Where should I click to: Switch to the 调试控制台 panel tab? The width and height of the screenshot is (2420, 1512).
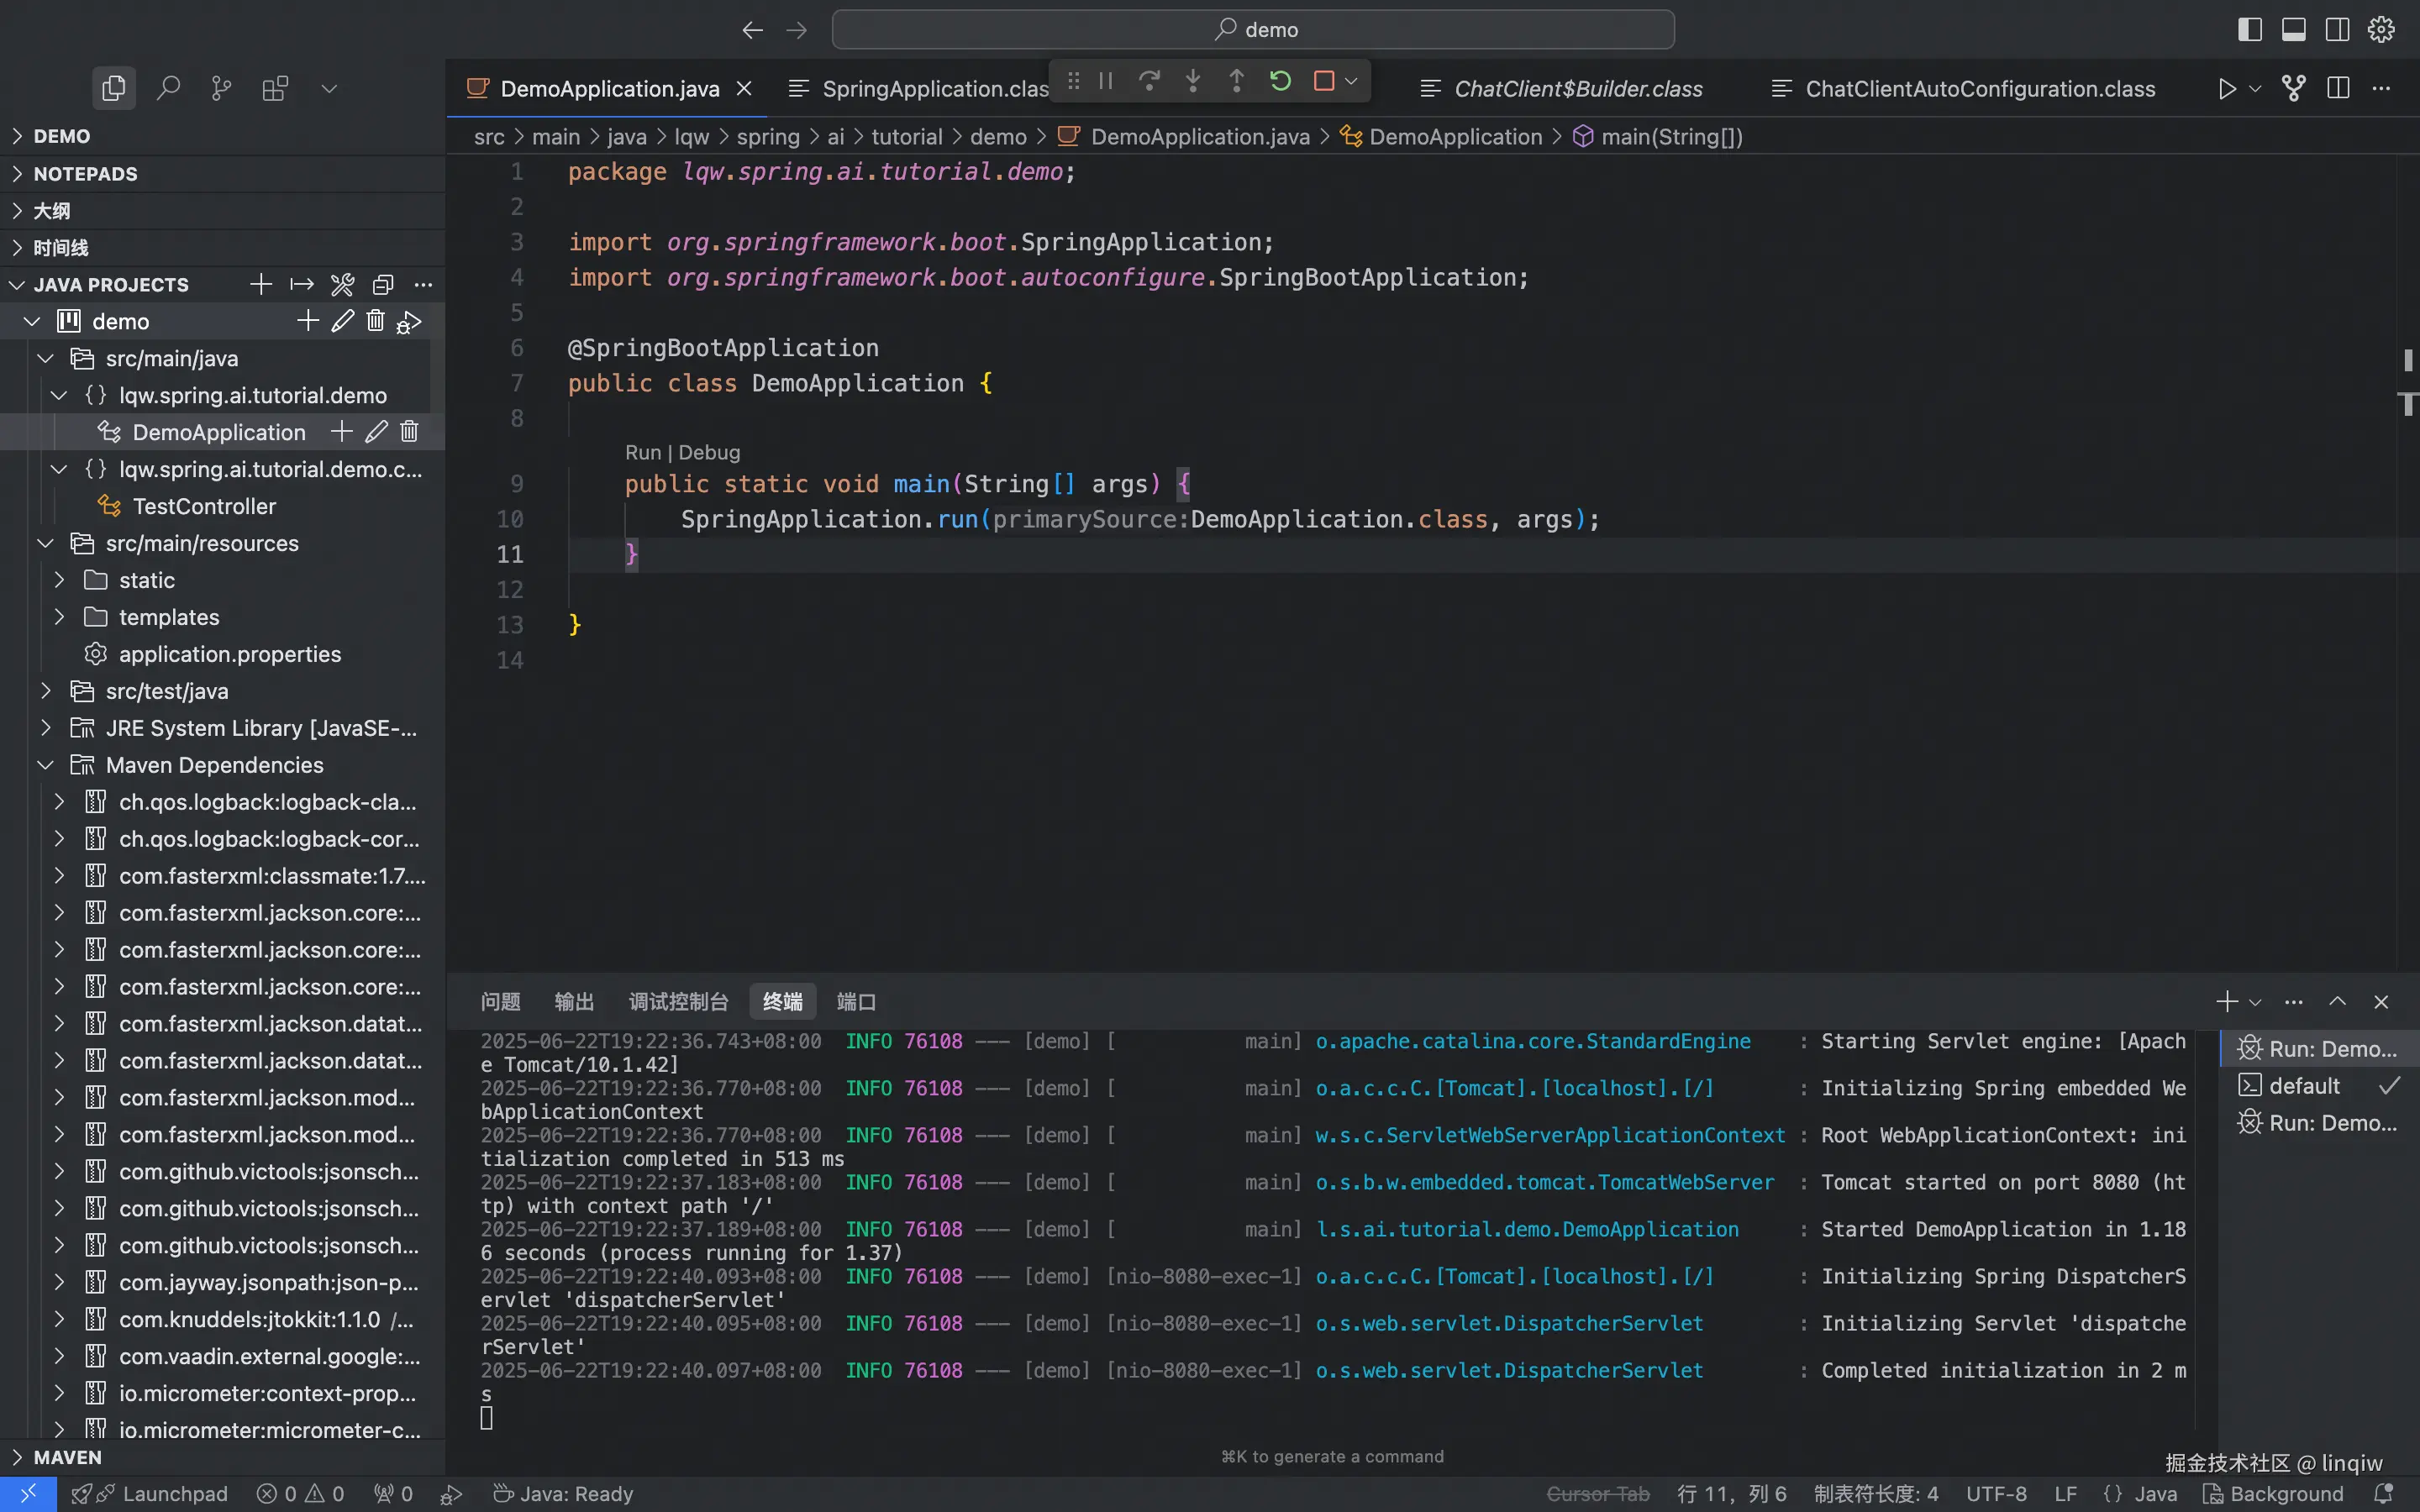coord(678,1001)
